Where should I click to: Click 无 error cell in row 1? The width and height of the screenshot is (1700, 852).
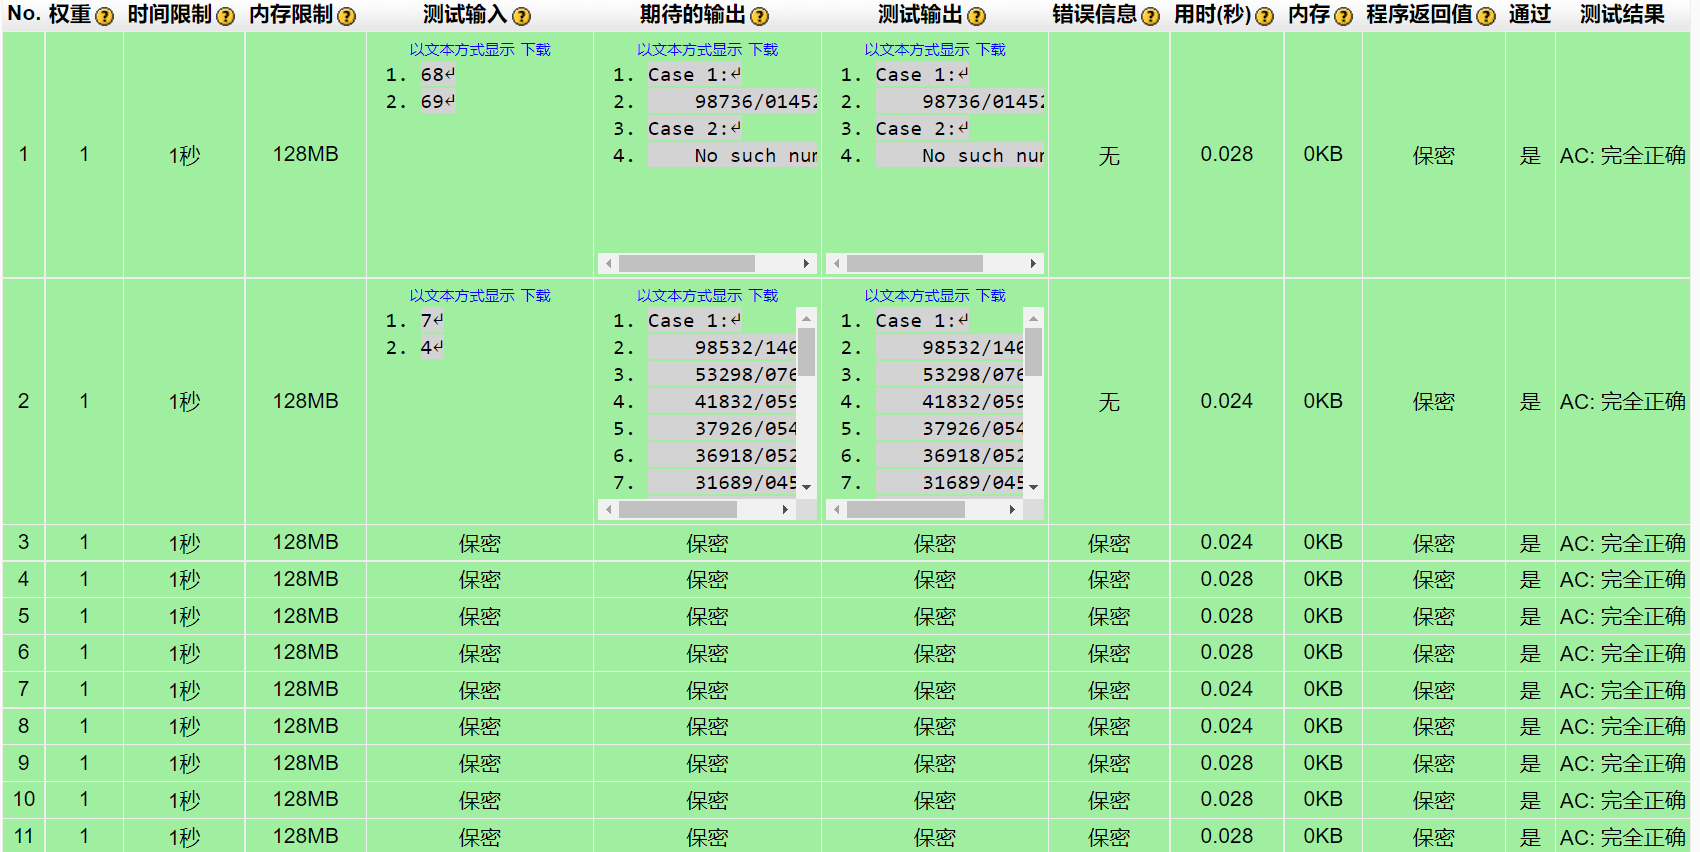(1109, 155)
